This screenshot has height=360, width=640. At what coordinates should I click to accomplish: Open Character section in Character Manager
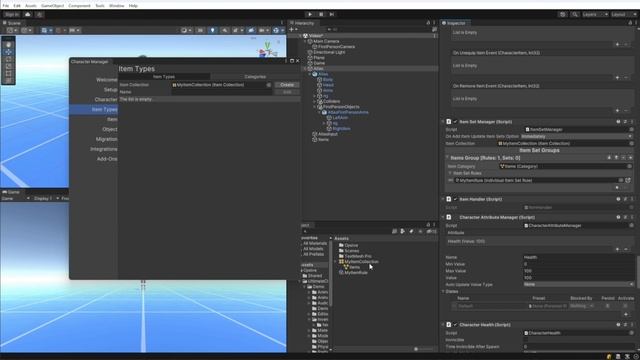tap(105, 99)
